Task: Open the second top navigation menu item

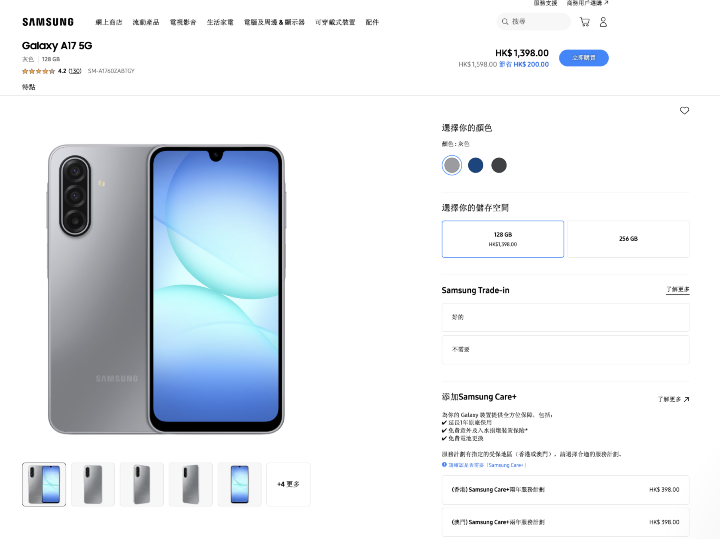Action: coord(146,22)
